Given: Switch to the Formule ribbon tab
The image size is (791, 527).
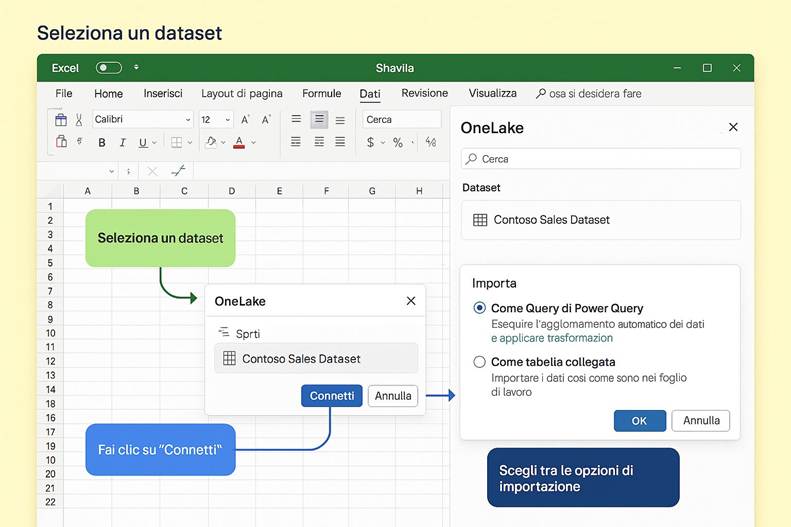Looking at the screenshot, I should pyautogui.click(x=321, y=93).
